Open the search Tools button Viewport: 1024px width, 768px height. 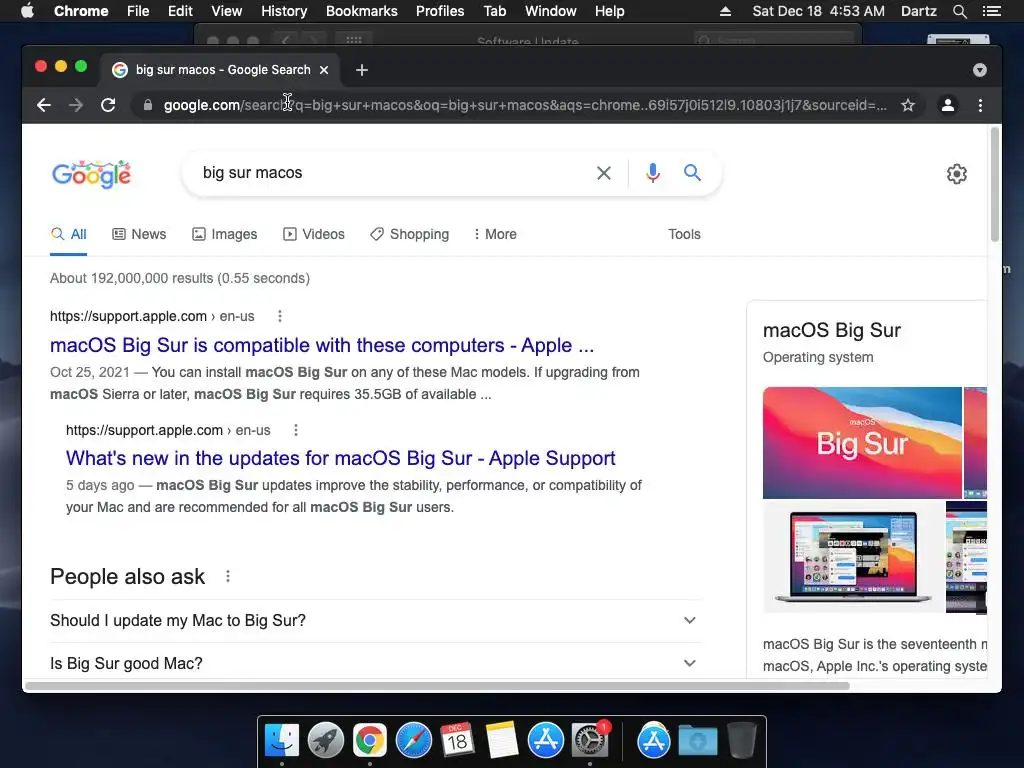tap(684, 234)
